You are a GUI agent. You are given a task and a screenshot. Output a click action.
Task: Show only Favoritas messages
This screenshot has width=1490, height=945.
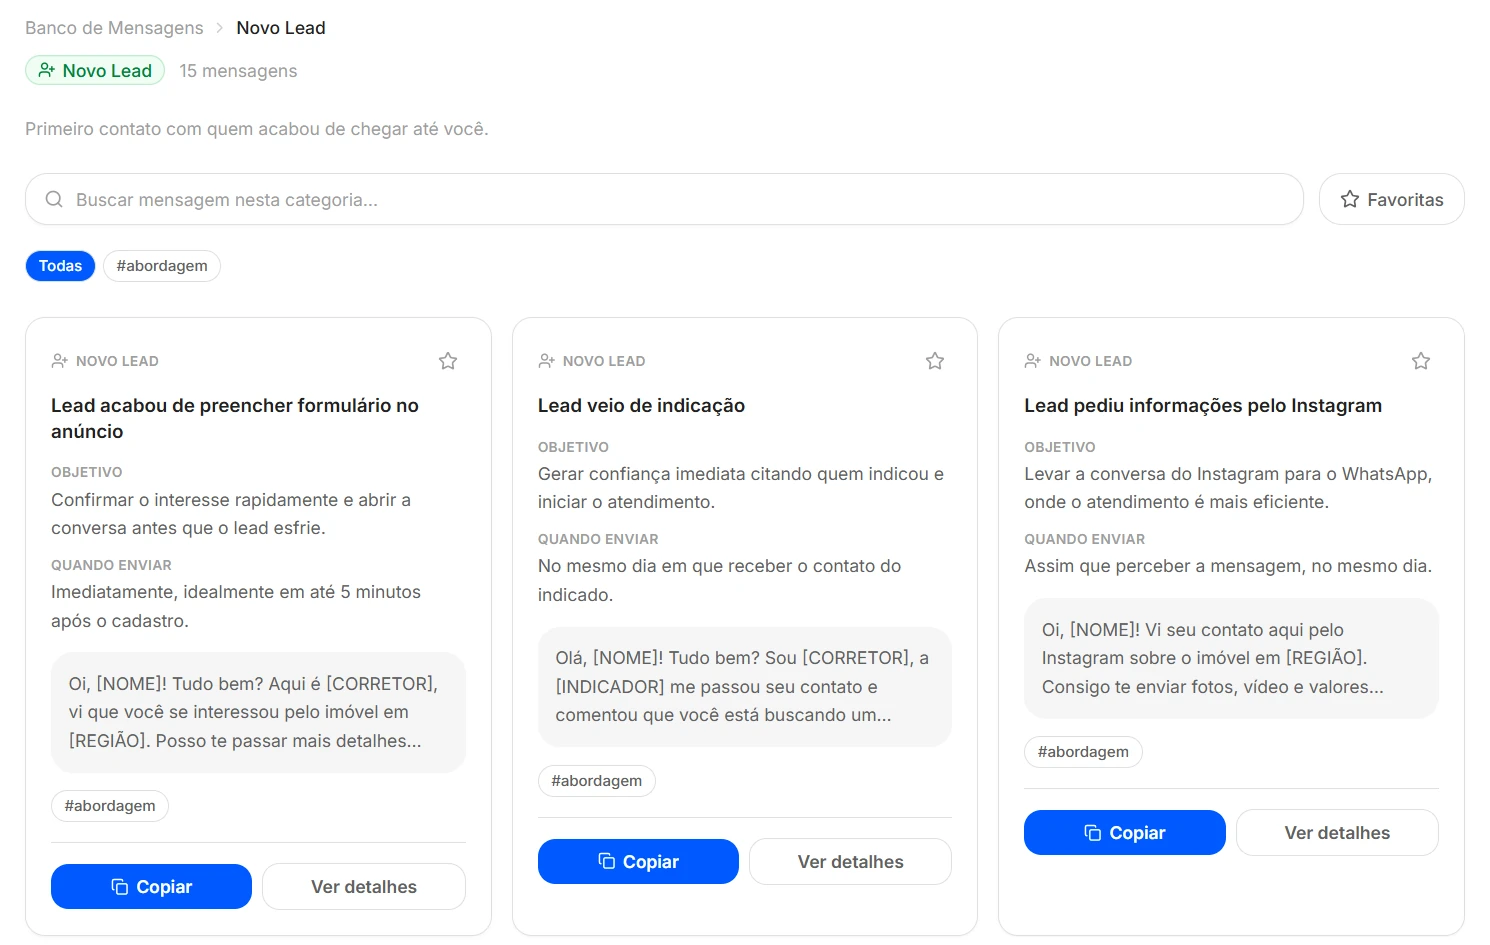(1392, 199)
